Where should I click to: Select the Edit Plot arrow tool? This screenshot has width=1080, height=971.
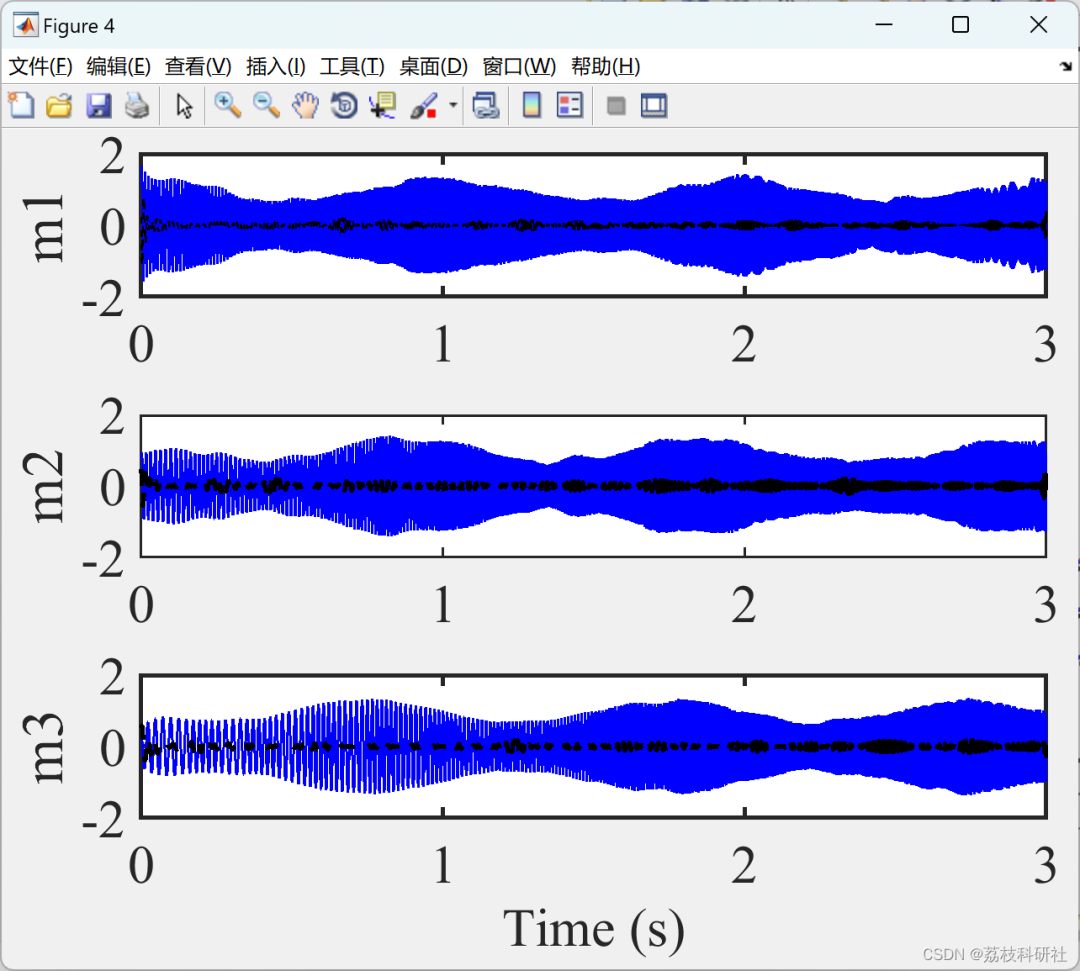[184, 106]
